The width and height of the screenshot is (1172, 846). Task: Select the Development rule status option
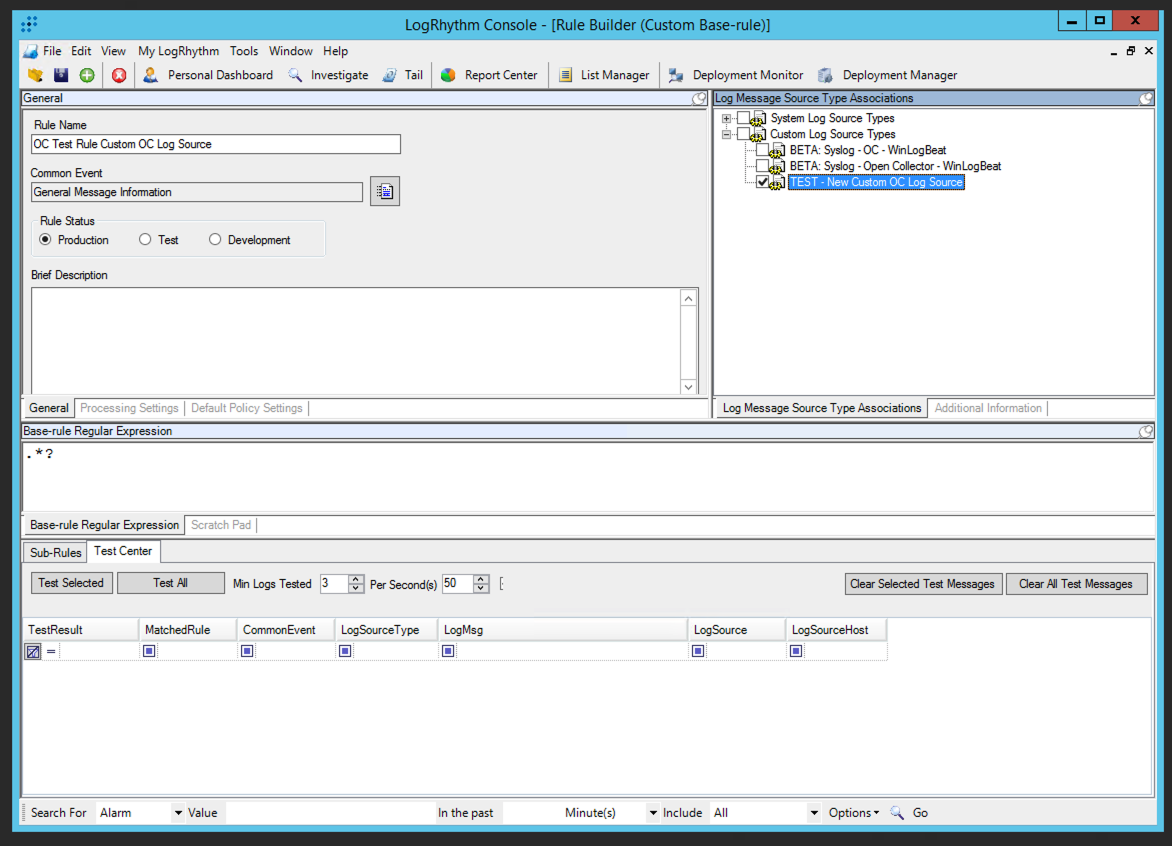click(215, 240)
